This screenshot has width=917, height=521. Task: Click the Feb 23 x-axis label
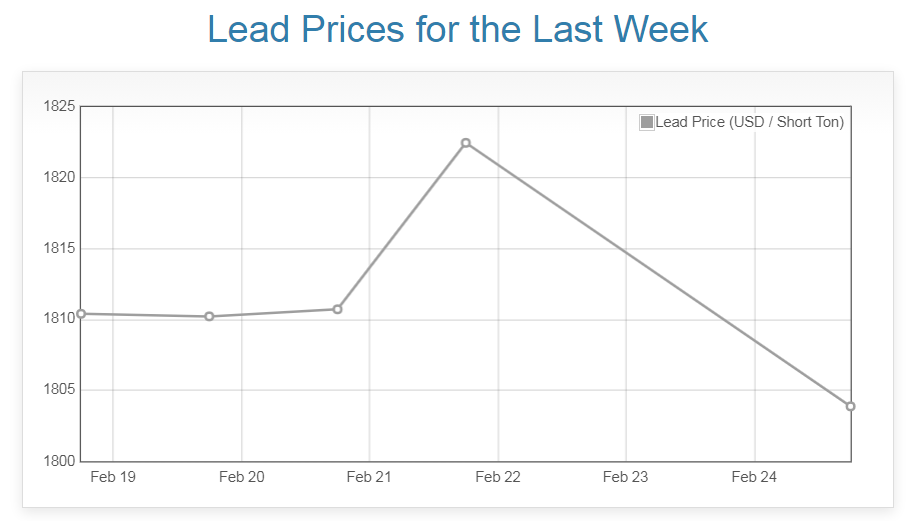pyautogui.click(x=626, y=477)
